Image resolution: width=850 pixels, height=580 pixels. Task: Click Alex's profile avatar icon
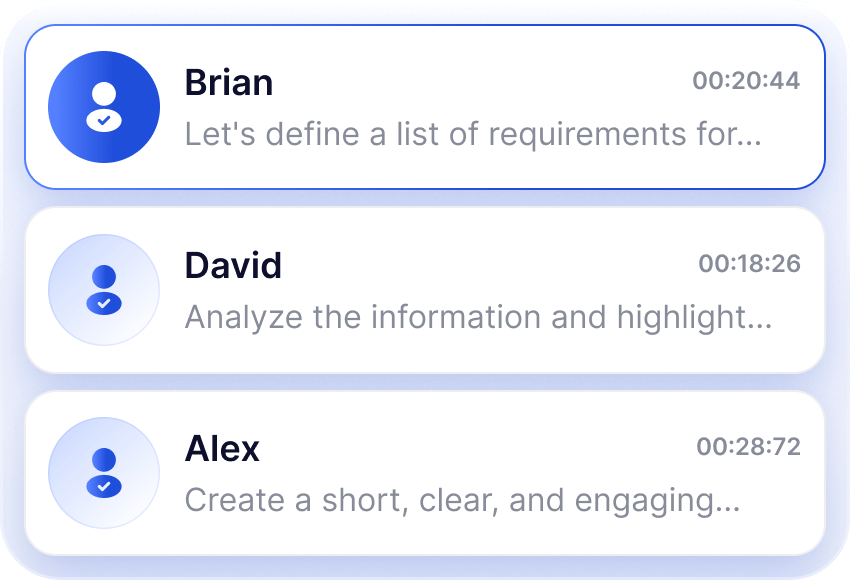click(x=104, y=473)
